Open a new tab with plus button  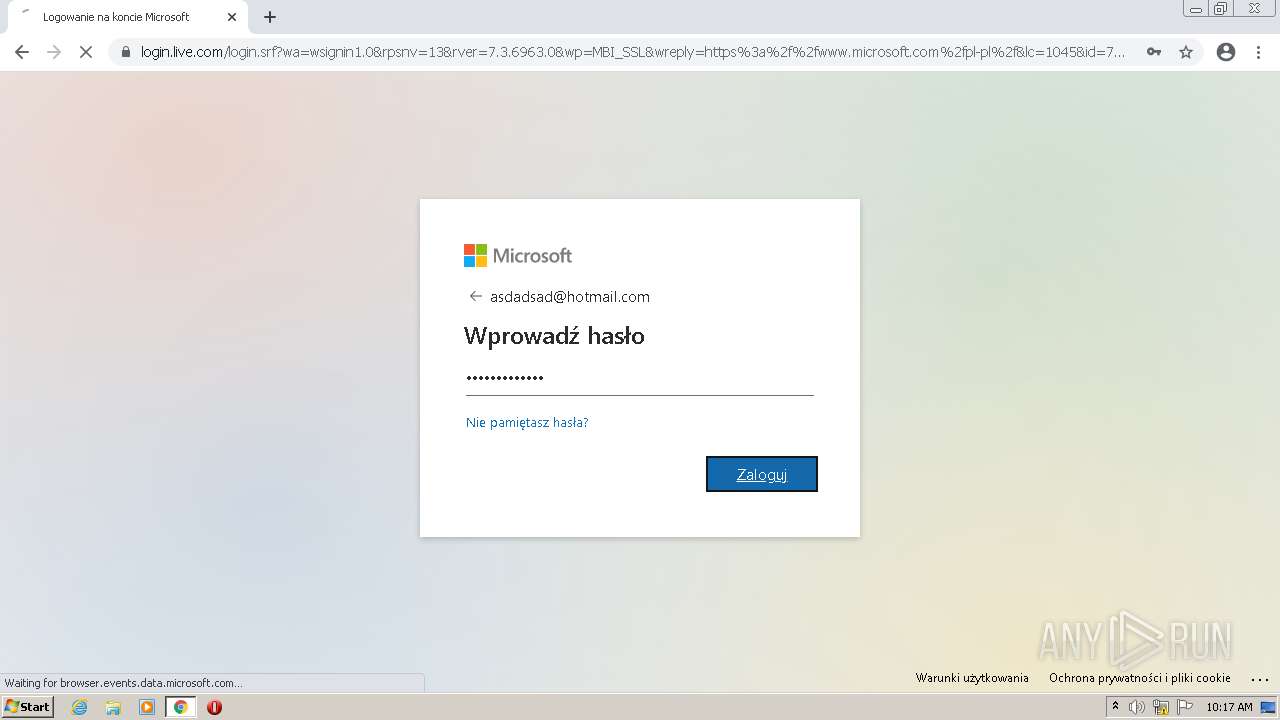(270, 17)
